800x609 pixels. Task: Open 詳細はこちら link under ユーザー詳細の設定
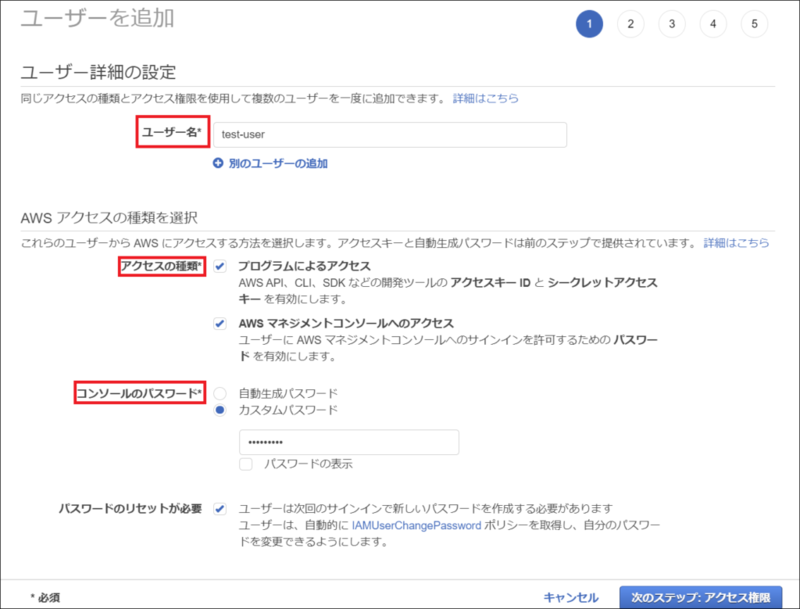tap(486, 98)
